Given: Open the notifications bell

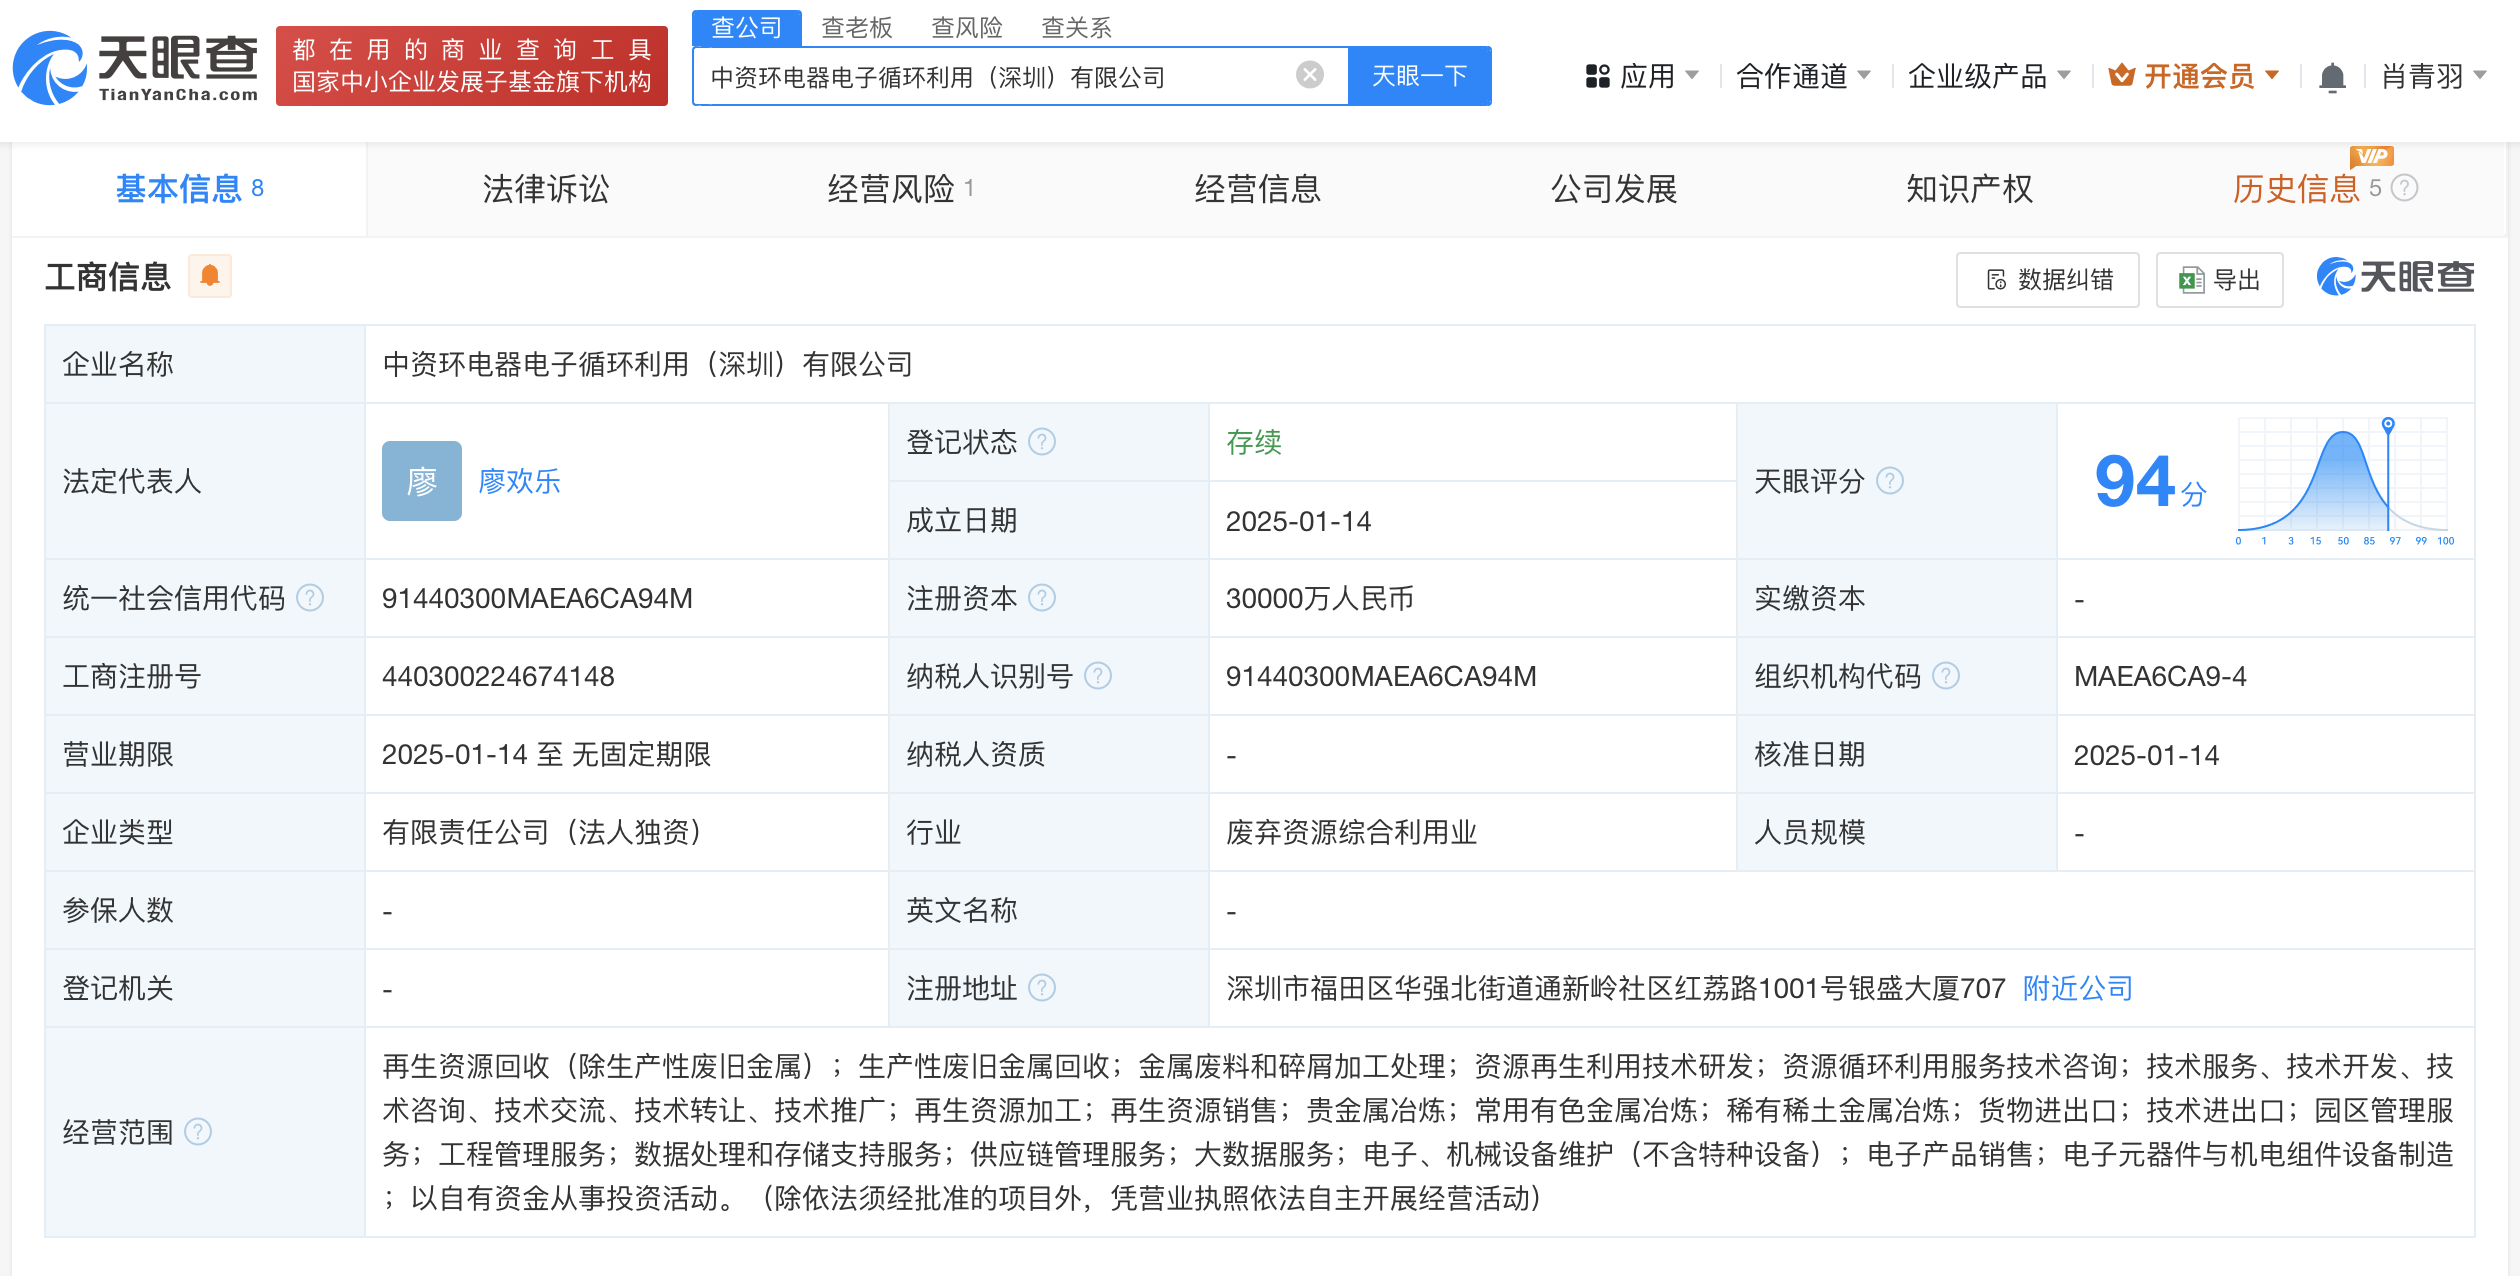Looking at the screenshot, I should pyautogui.click(x=2332, y=76).
